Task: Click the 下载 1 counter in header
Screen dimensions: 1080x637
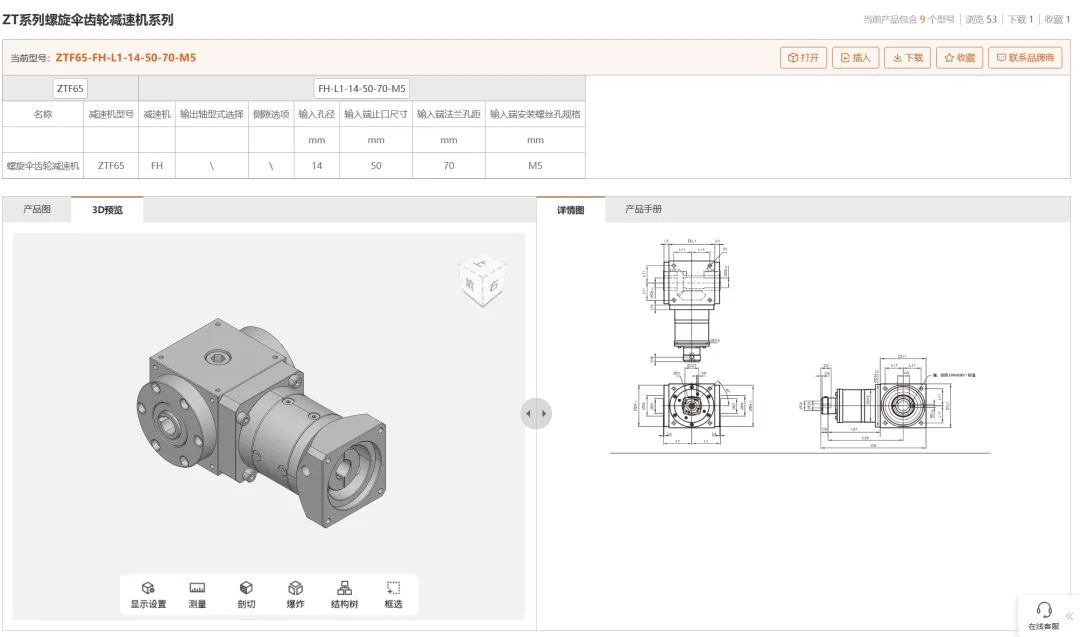Action: click(x=1021, y=19)
